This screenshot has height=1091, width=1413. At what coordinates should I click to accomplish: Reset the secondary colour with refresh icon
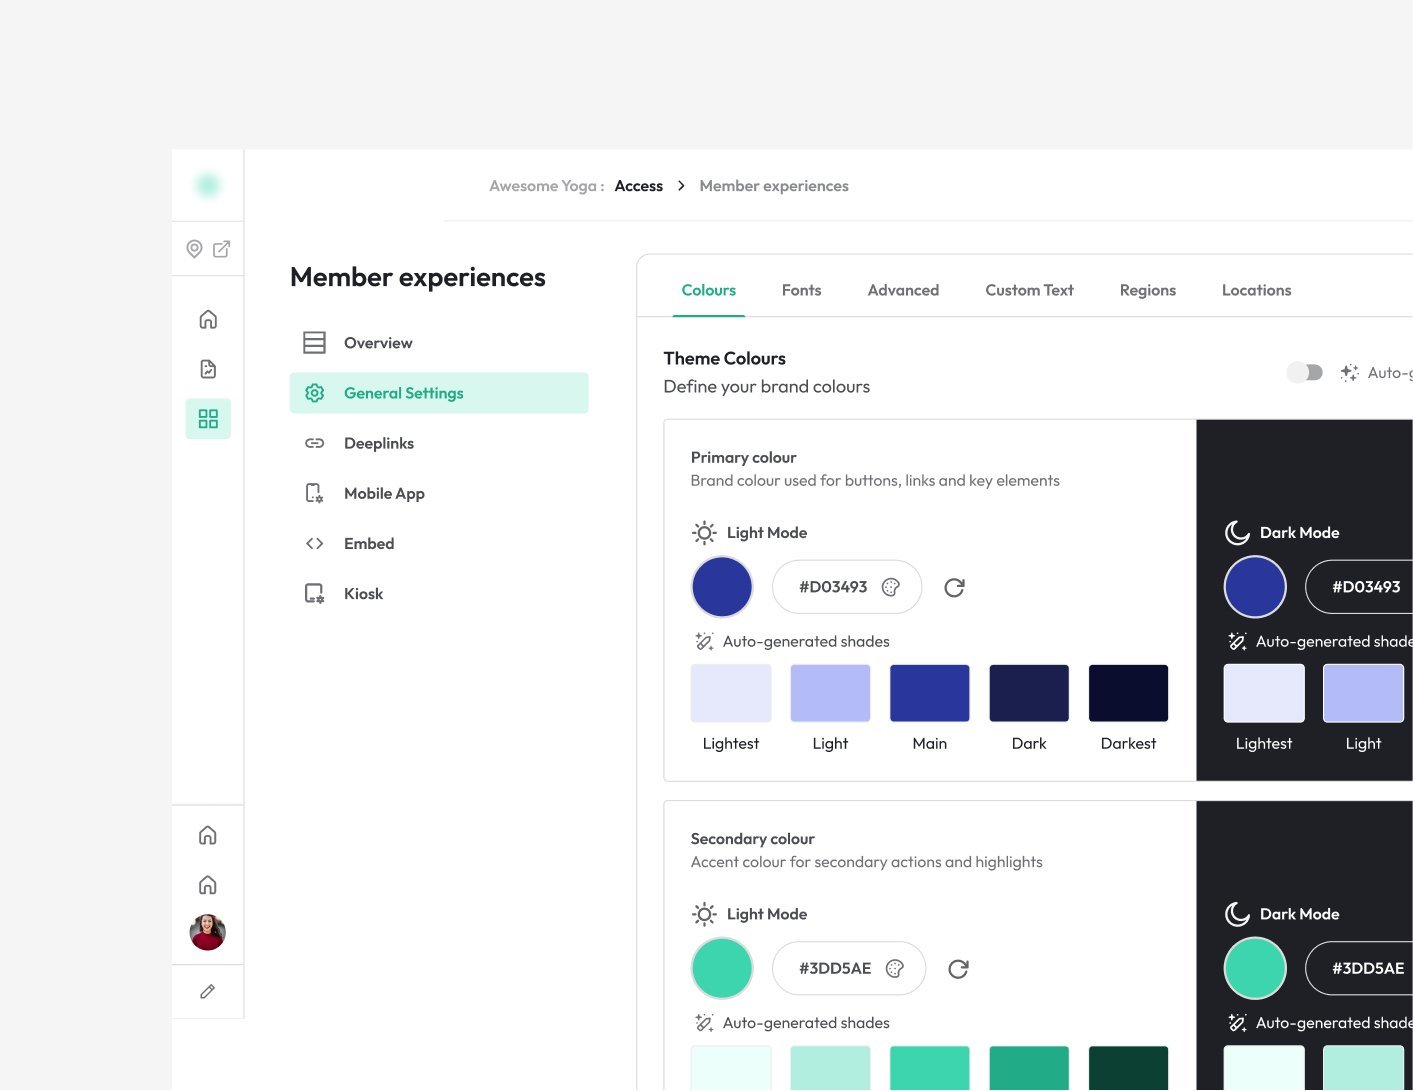coord(958,968)
